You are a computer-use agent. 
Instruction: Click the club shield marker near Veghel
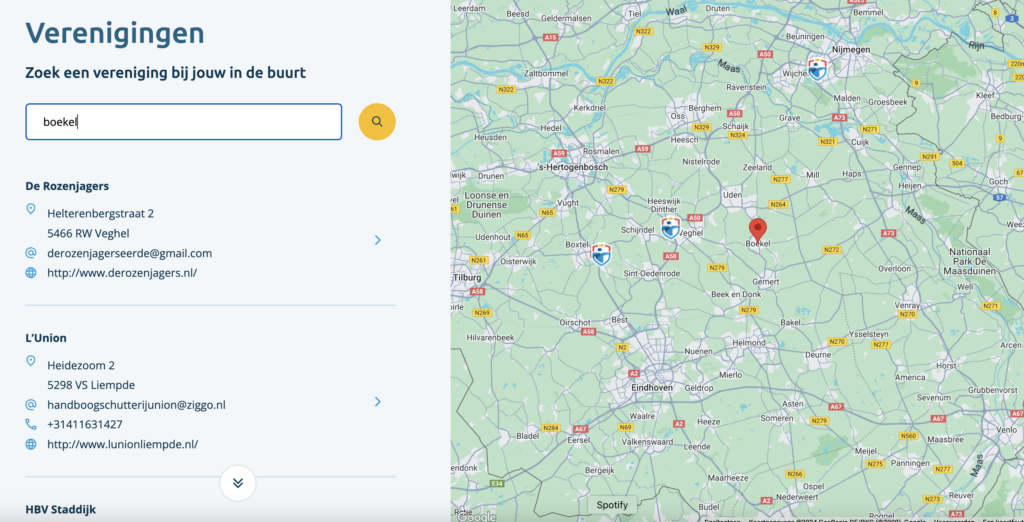[671, 228]
